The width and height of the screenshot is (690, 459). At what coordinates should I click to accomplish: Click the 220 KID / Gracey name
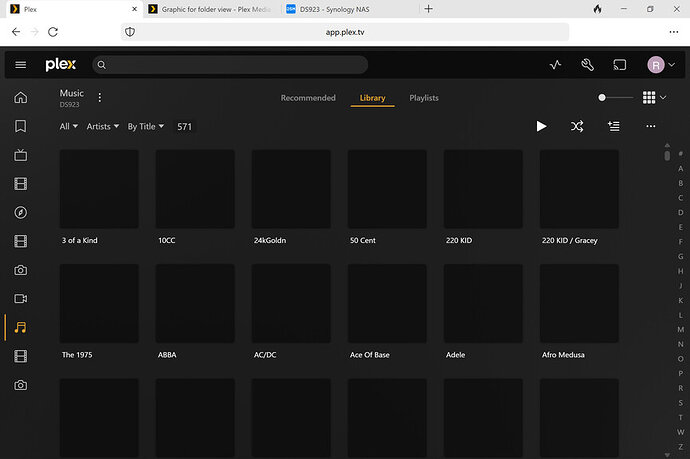569,240
